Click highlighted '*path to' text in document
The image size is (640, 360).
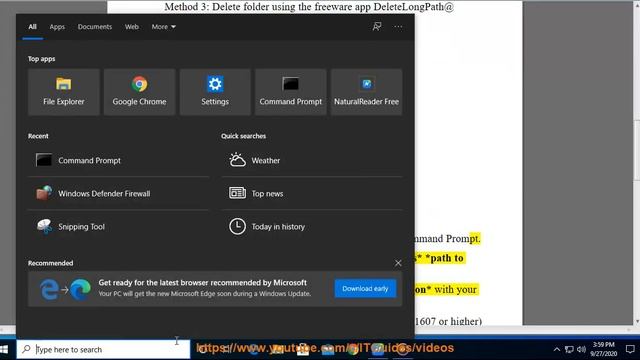pyautogui.click(x=444, y=258)
